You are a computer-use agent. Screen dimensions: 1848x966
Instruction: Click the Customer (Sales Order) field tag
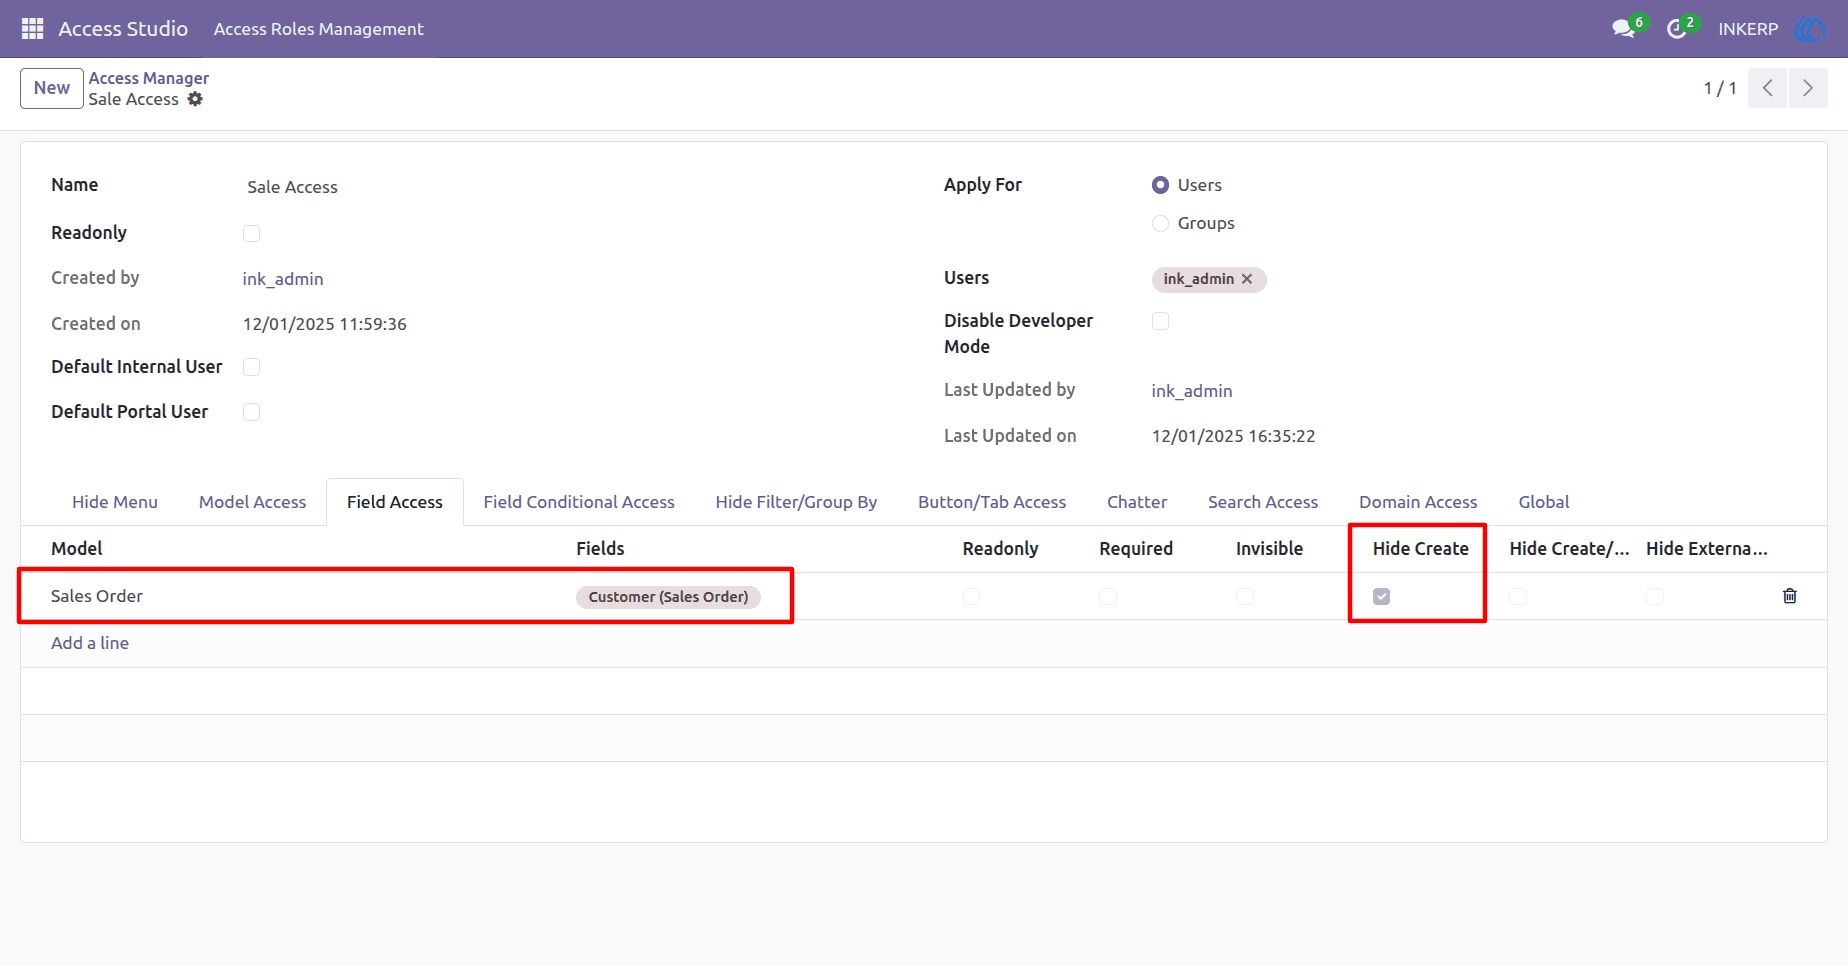(668, 597)
